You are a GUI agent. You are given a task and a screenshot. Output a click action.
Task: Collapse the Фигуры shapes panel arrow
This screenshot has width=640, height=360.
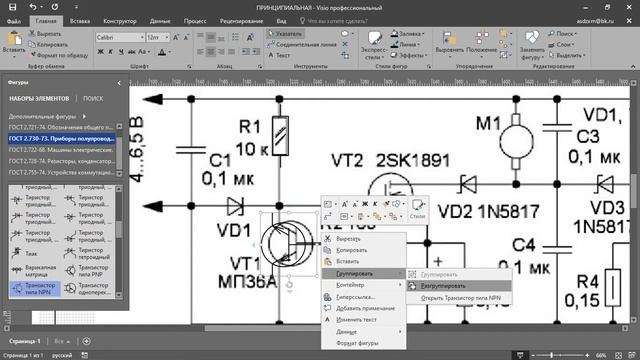[119, 83]
